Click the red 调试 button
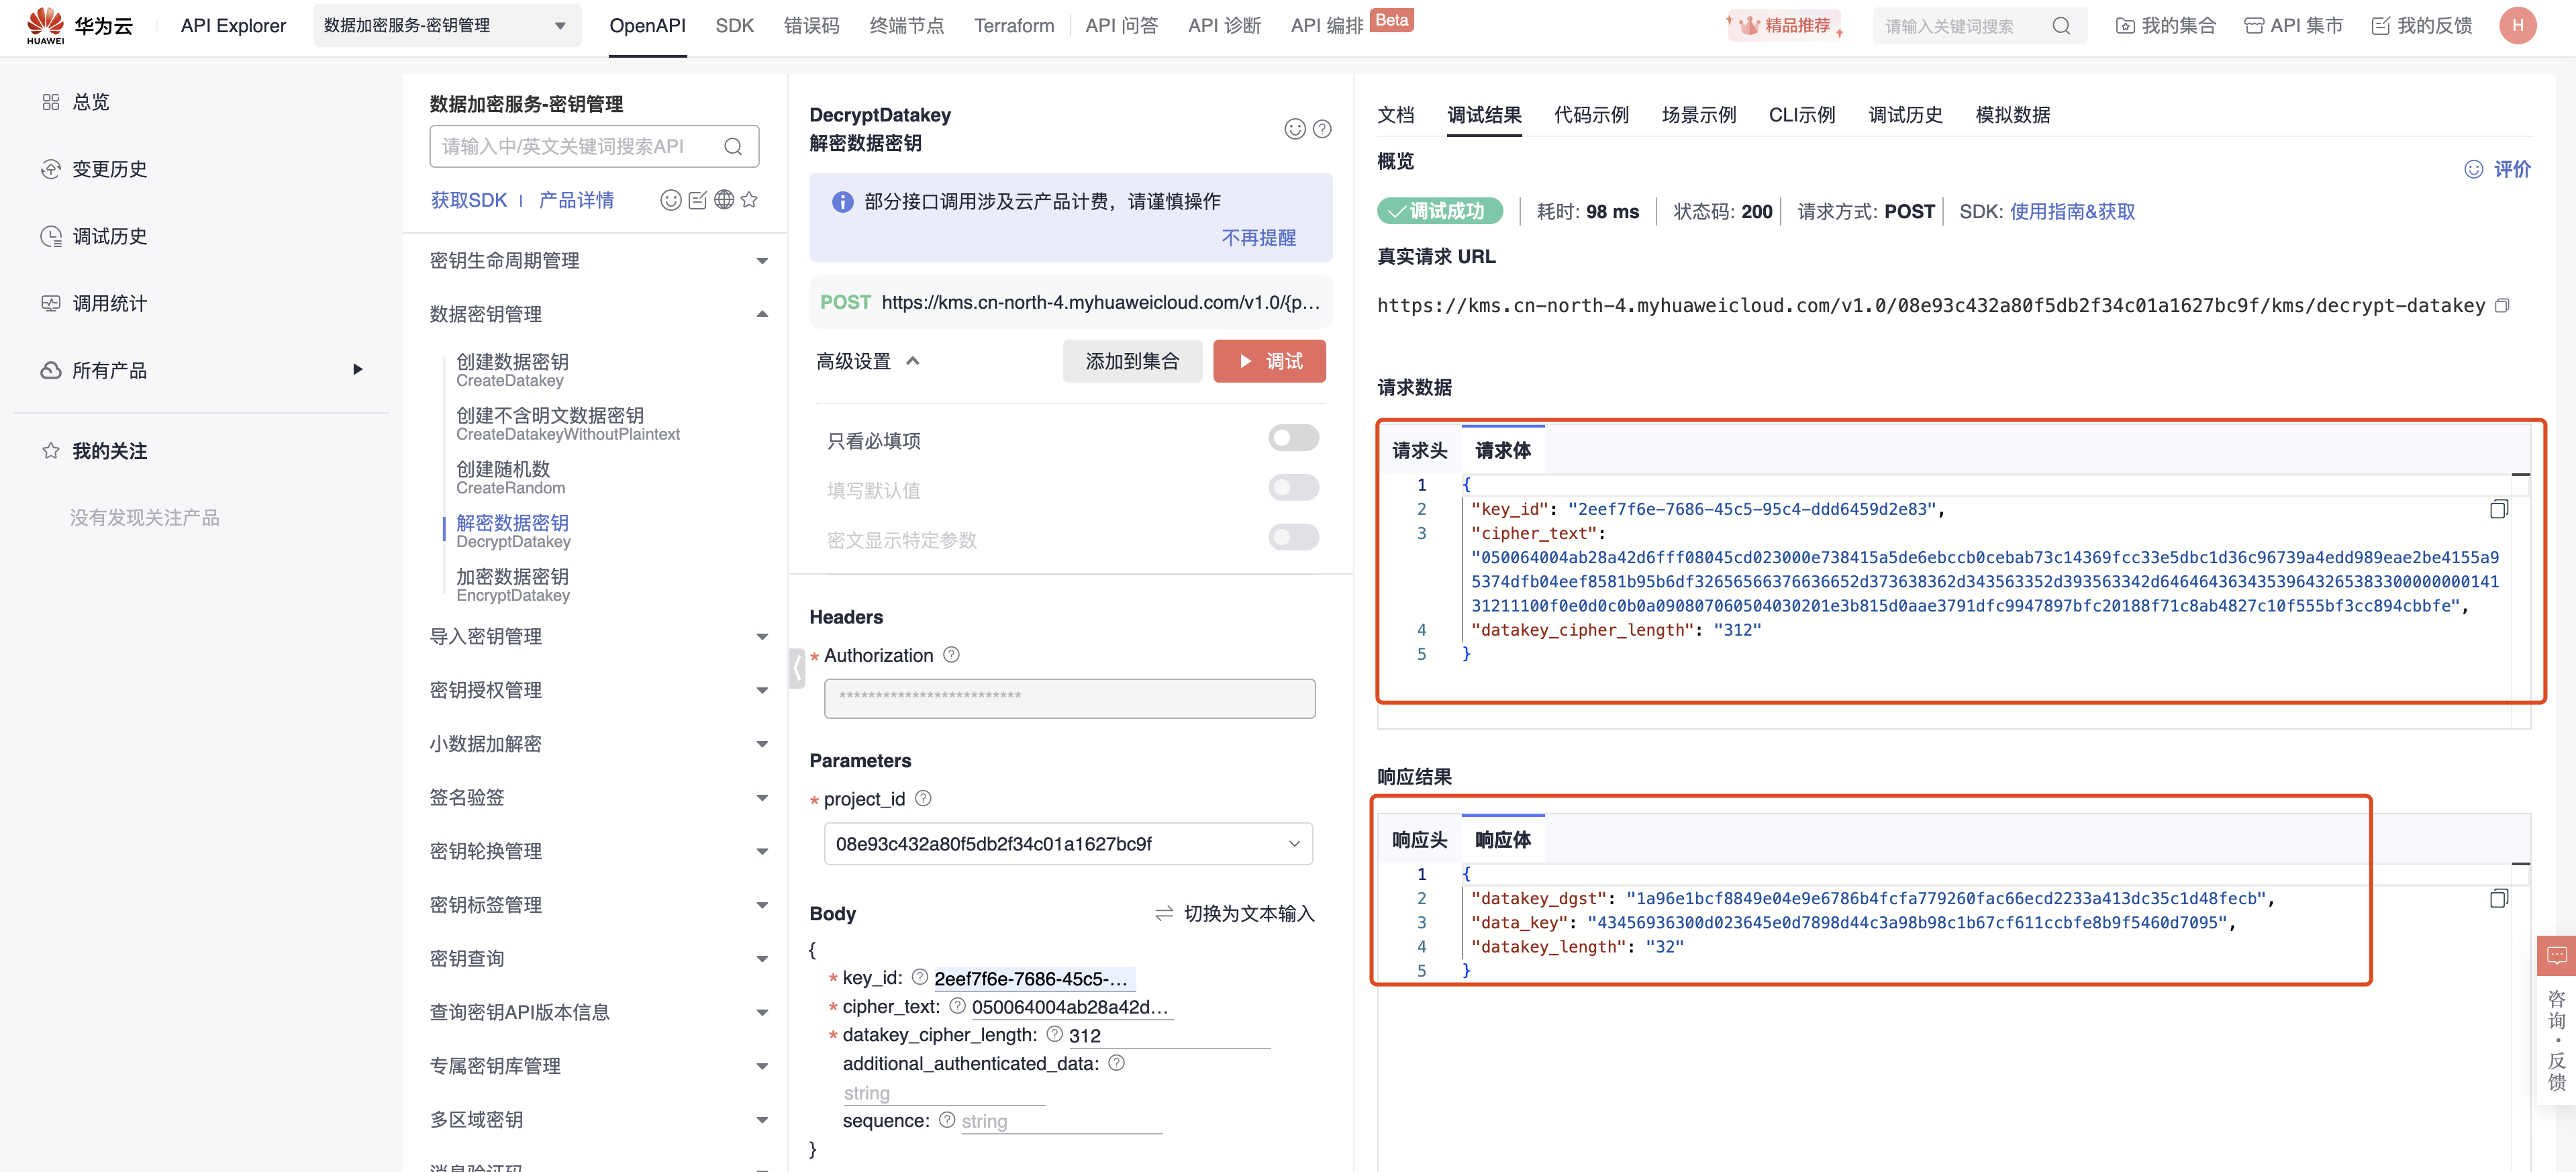The height and width of the screenshot is (1172, 2576). tap(1269, 361)
